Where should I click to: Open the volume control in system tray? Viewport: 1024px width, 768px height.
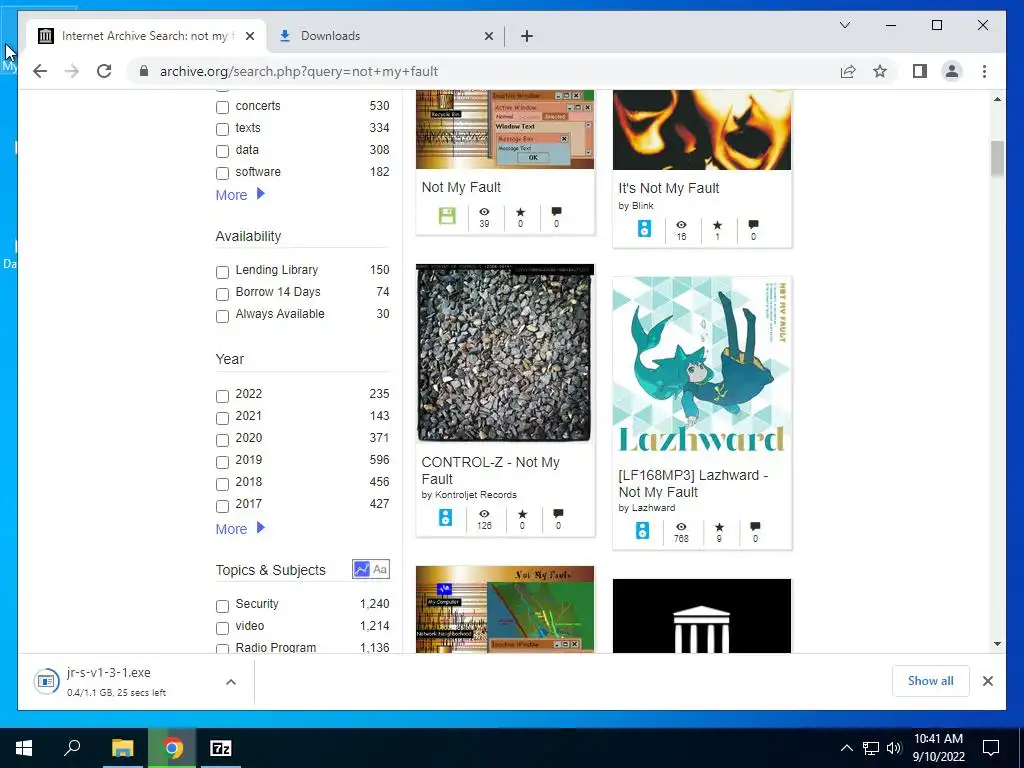coord(894,748)
